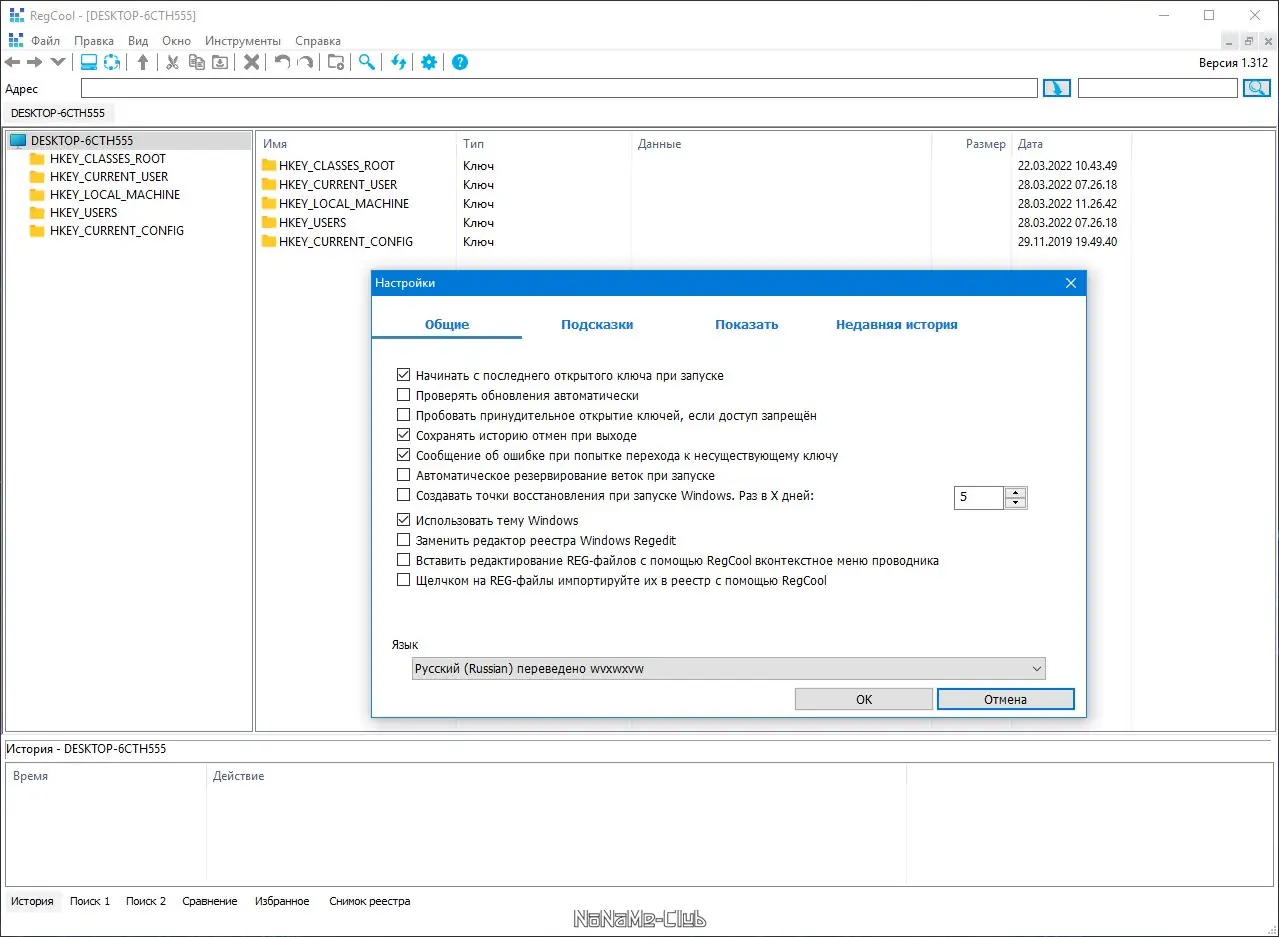Uncheck Использовать тему Windows

(404, 520)
